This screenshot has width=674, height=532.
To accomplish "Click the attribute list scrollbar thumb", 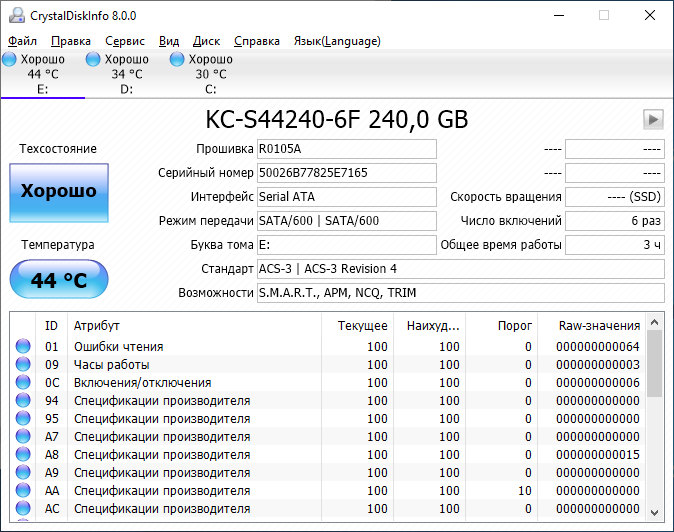I will point(655,364).
